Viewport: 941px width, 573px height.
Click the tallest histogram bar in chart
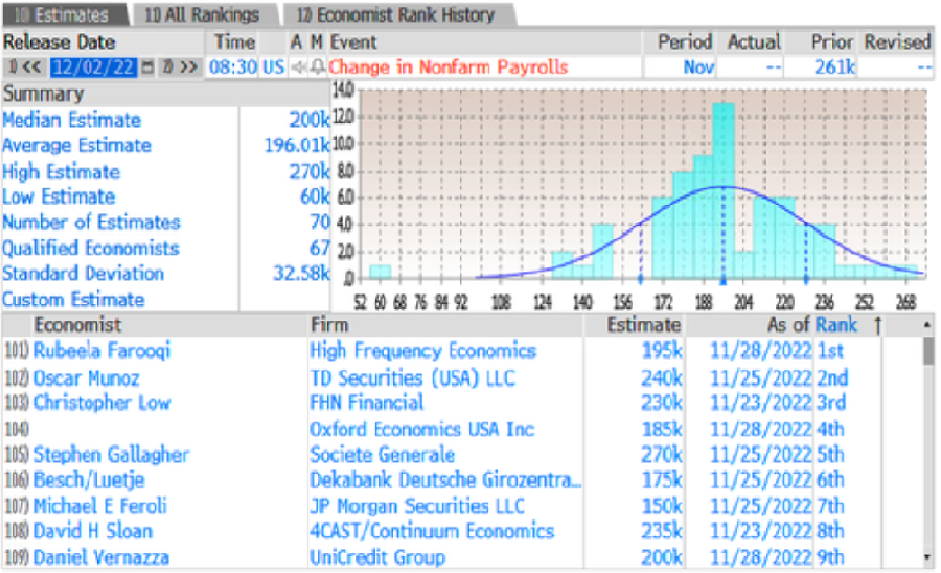click(724, 190)
